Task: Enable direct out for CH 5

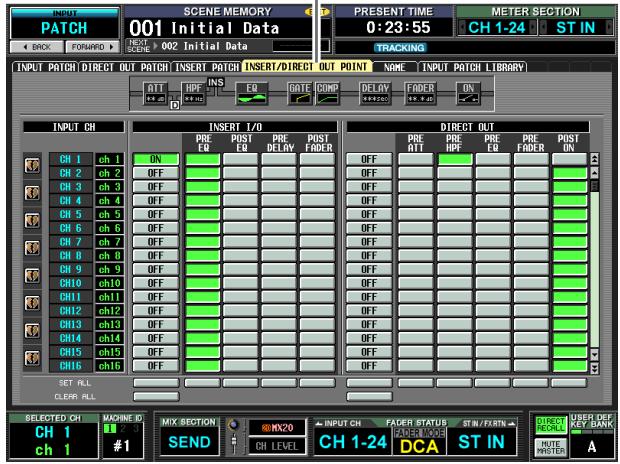Action: [x=369, y=214]
